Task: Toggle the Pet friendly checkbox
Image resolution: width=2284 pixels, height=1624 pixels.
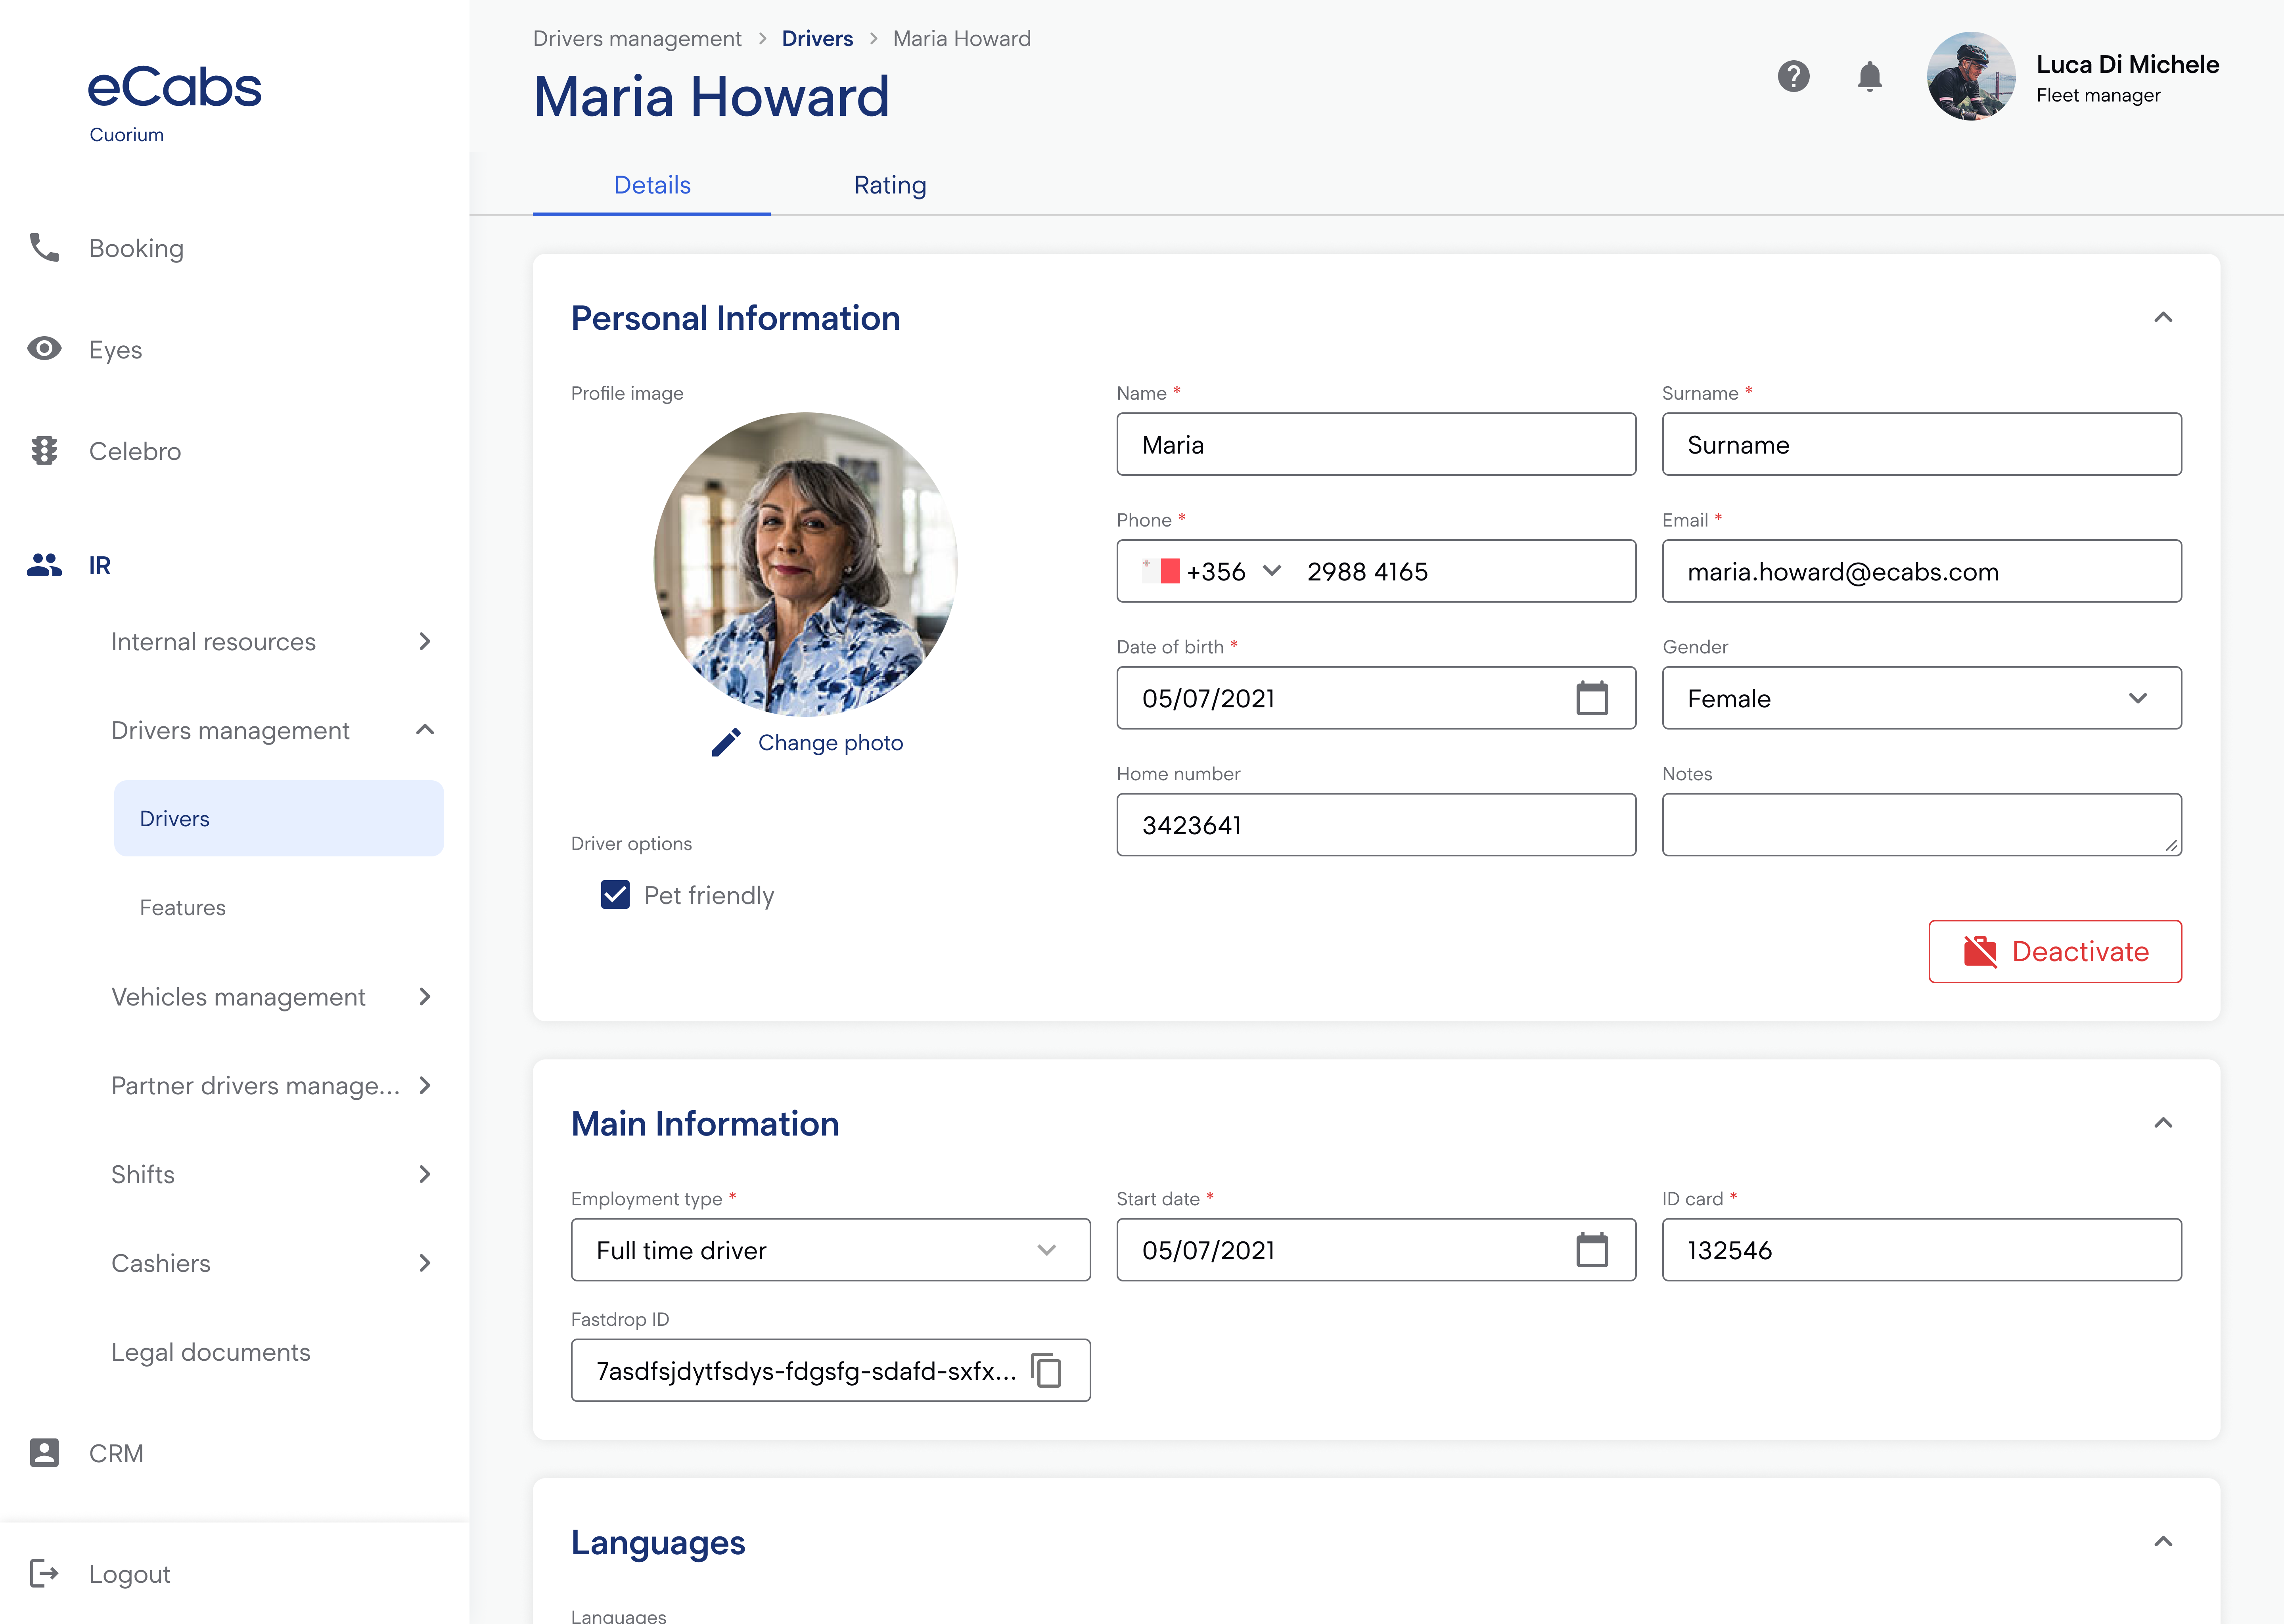Action: click(615, 895)
